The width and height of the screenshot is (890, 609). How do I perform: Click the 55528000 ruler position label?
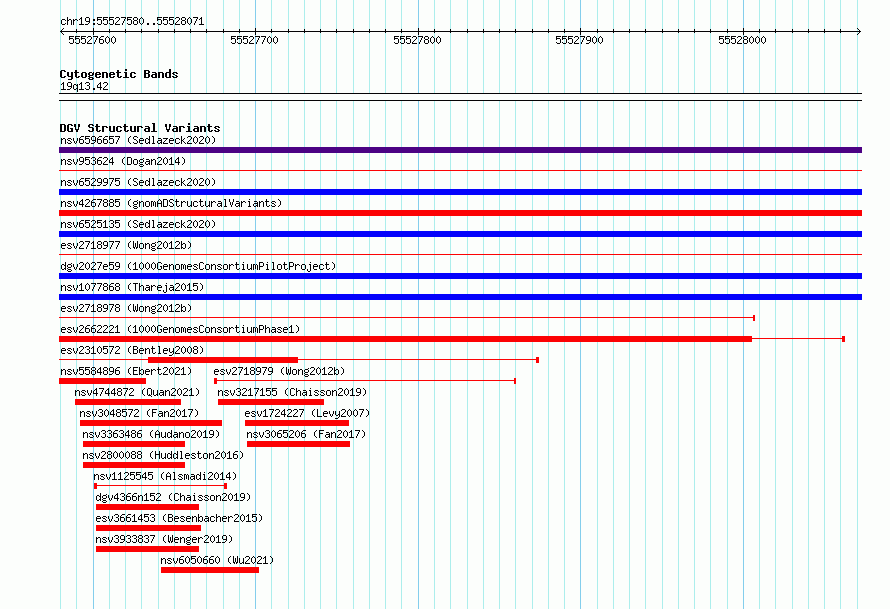coord(742,40)
